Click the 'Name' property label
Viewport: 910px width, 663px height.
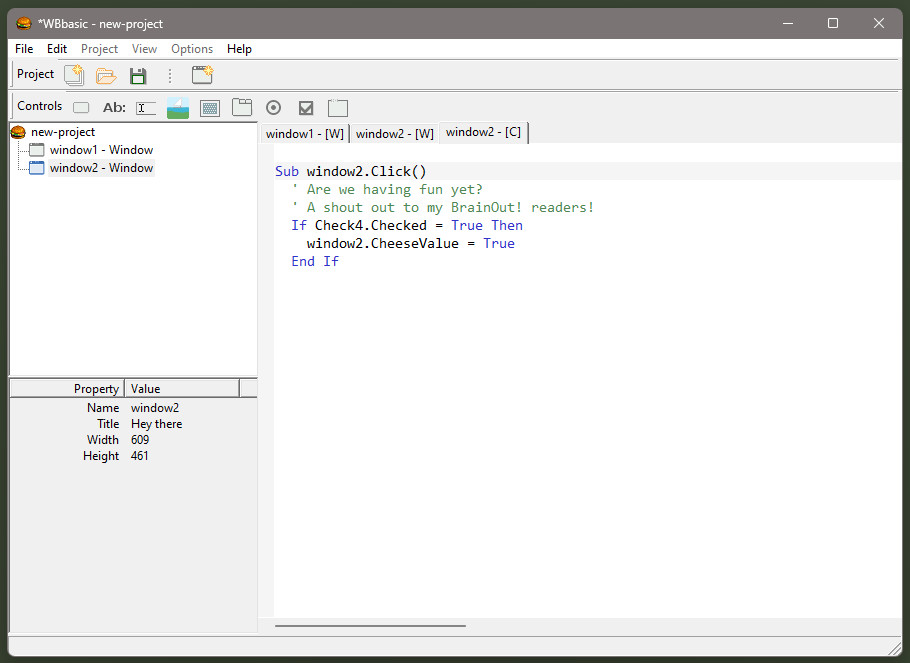(x=103, y=408)
